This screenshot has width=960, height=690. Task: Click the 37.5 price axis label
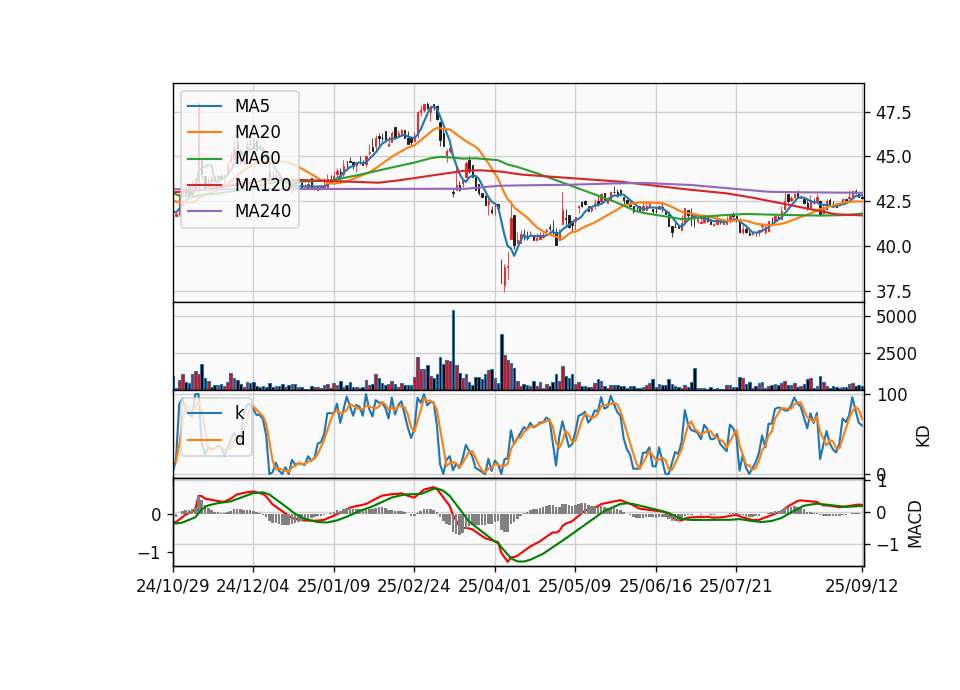coord(893,292)
